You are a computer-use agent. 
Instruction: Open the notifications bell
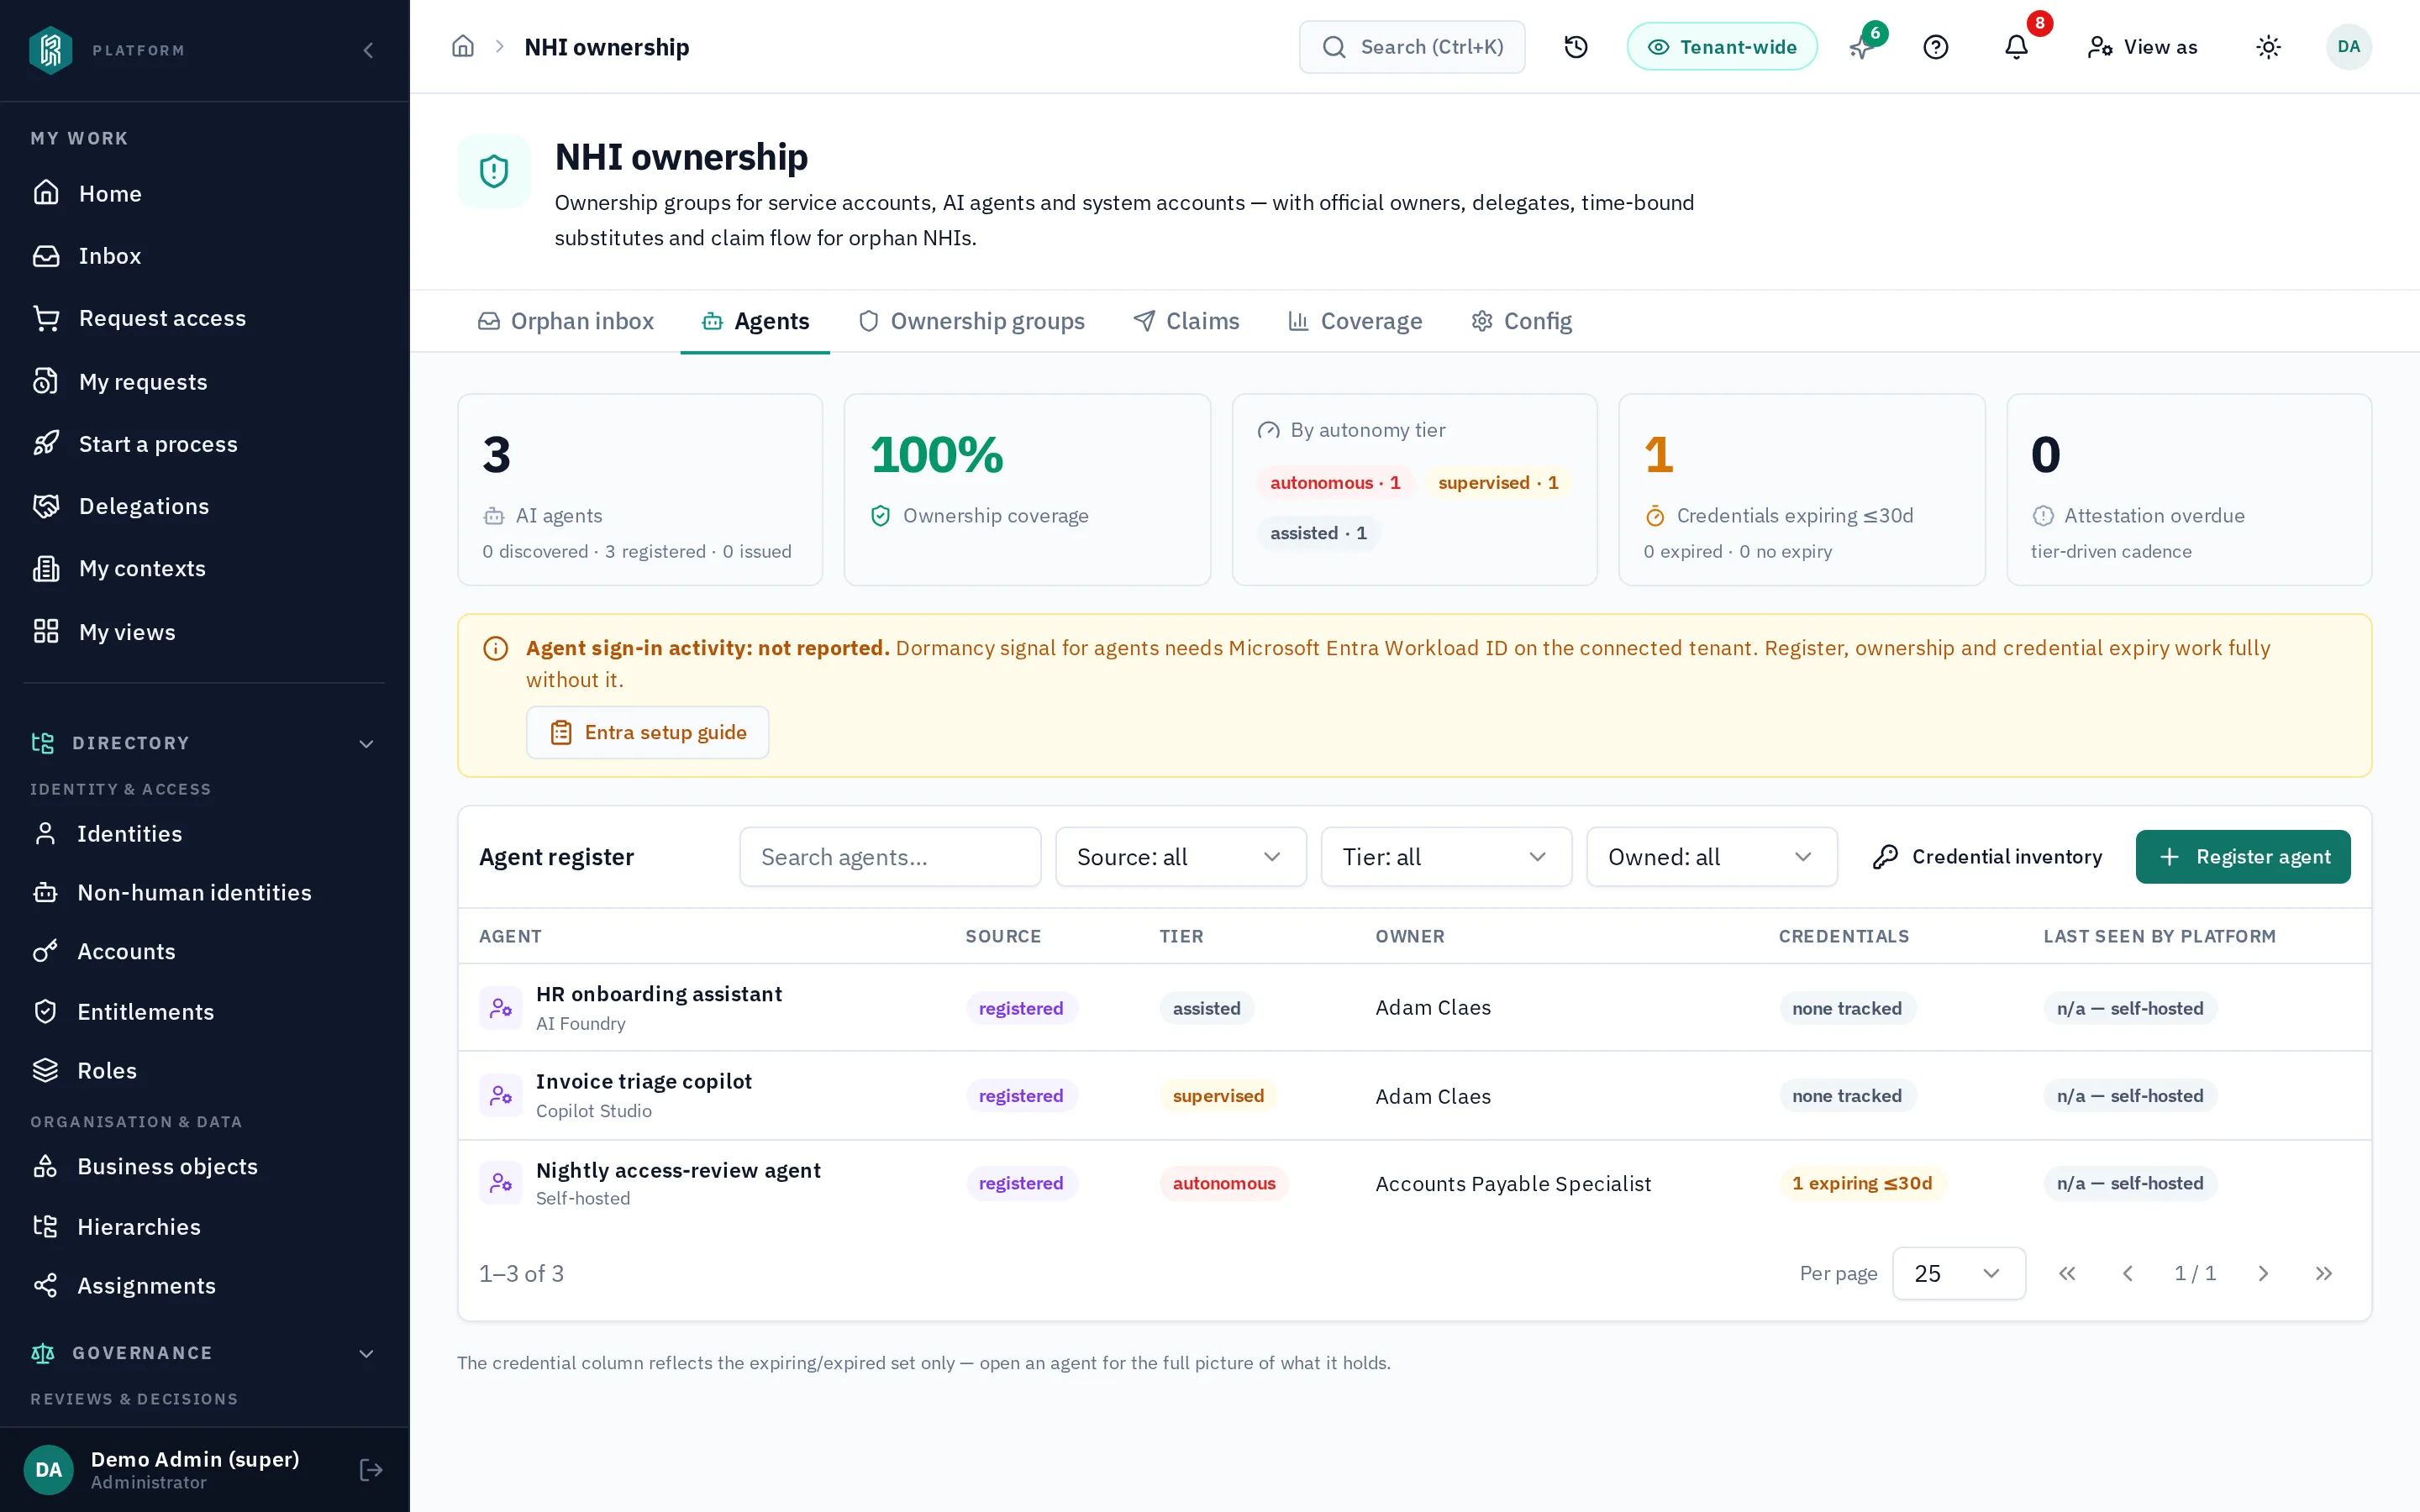tap(2017, 47)
